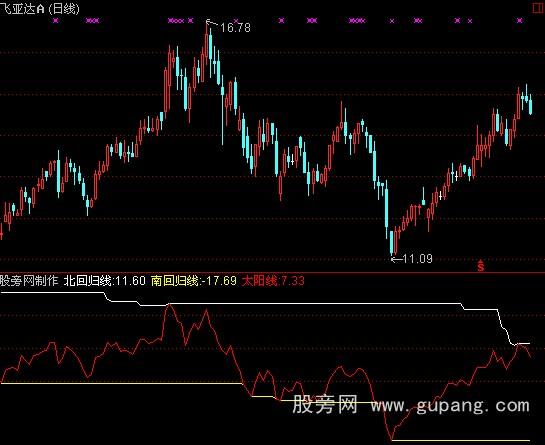Screen dimensions: 545x445
Task: Click the high price label 16.78
Action: click(x=235, y=27)
